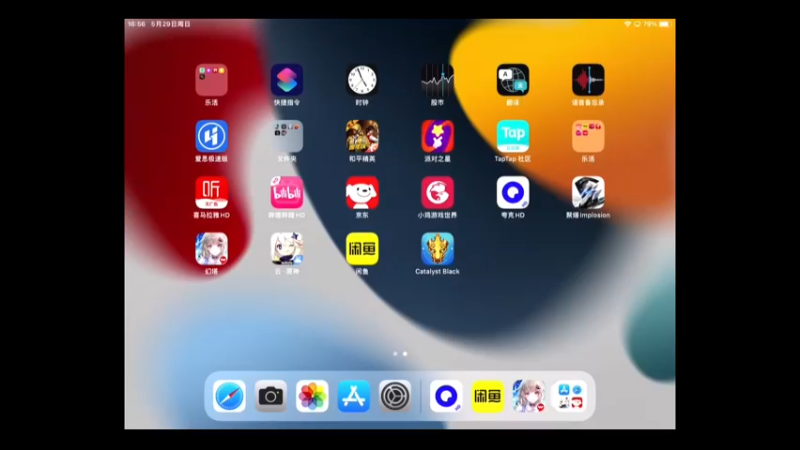Viewport: 800px width, 450px height.
Task: Open the pink bilibili HD app
Action: coord(287,193)
